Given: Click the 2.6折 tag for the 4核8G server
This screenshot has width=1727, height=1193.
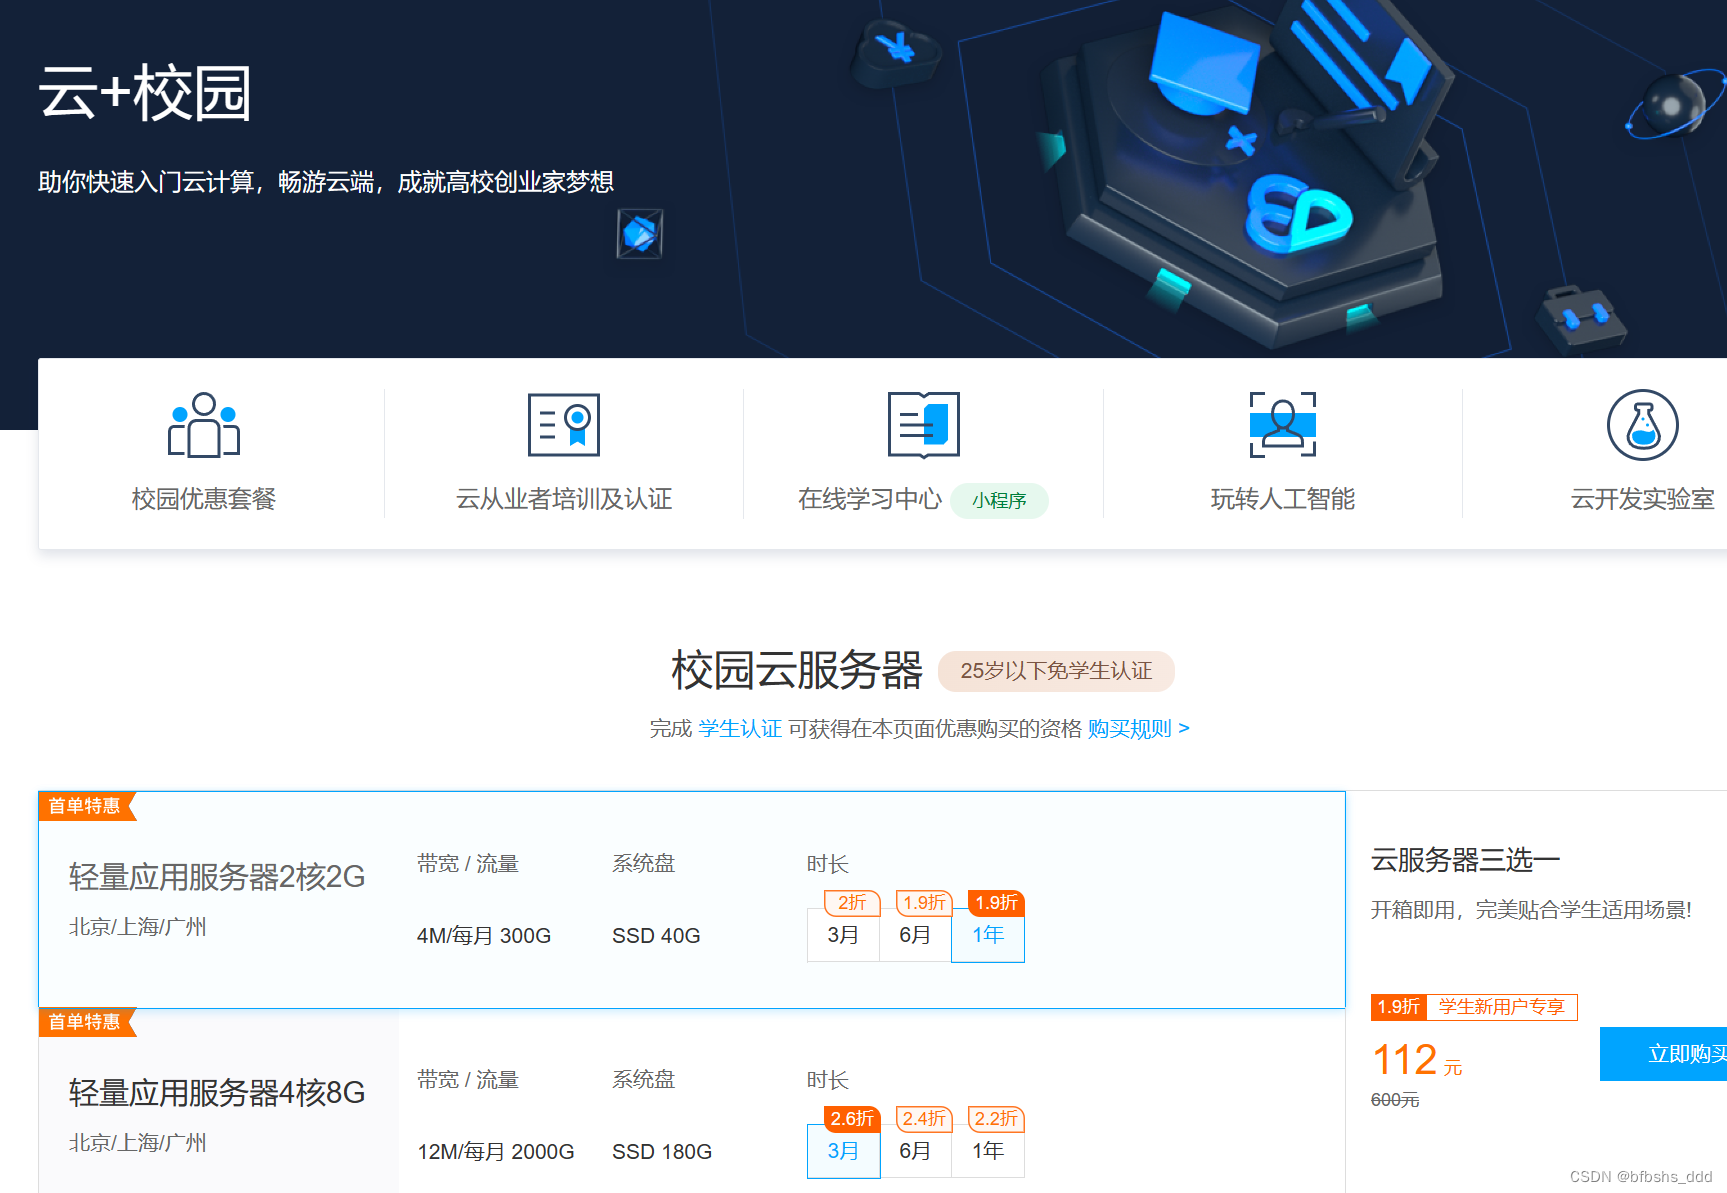Looking at the screenshot, I should [x=849, y=1118].
